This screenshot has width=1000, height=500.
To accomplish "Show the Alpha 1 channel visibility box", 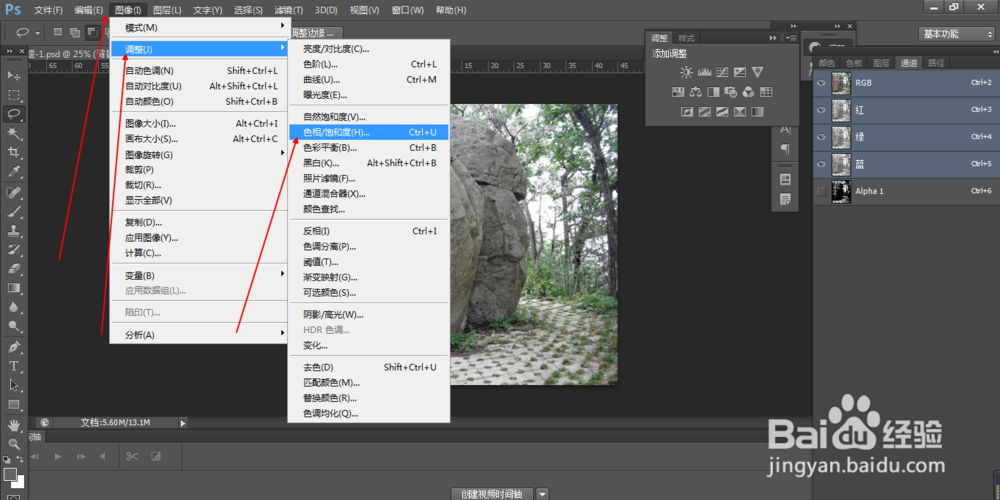I will (x=821, y=191).
